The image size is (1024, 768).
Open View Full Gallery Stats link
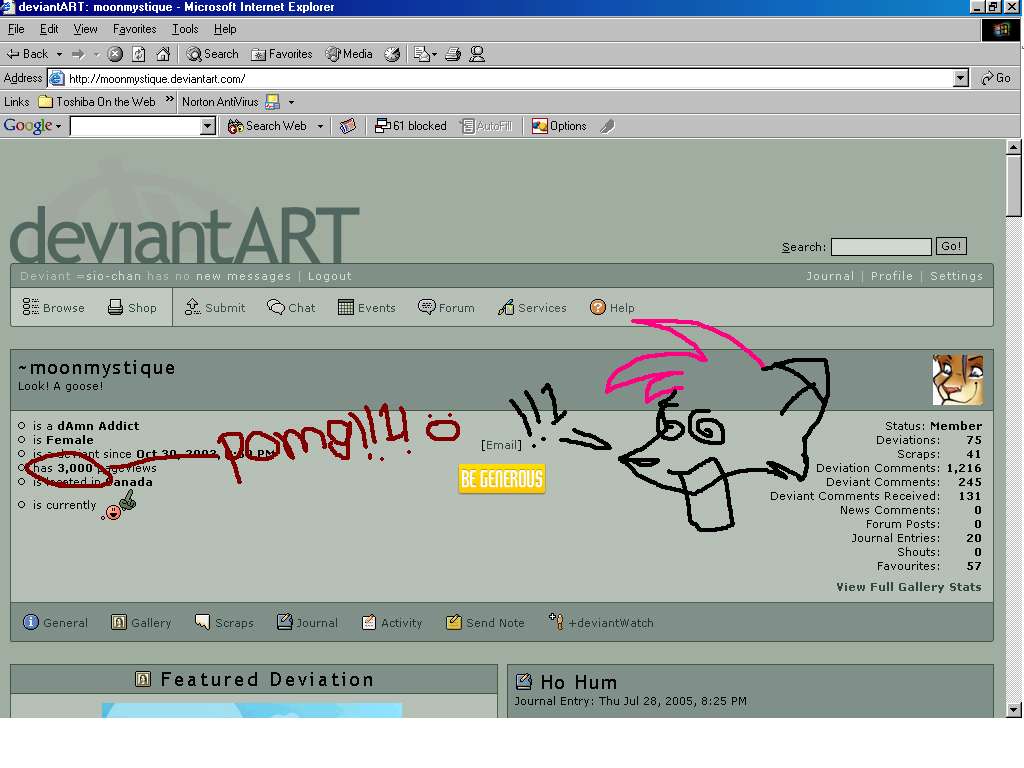(908, 587)
